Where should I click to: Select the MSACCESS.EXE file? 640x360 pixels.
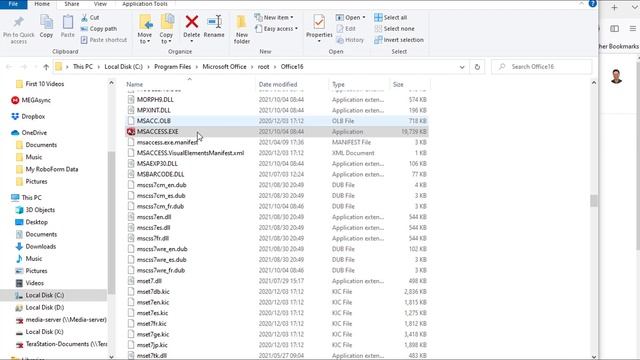pyautogui.click(x=277, y=131)
